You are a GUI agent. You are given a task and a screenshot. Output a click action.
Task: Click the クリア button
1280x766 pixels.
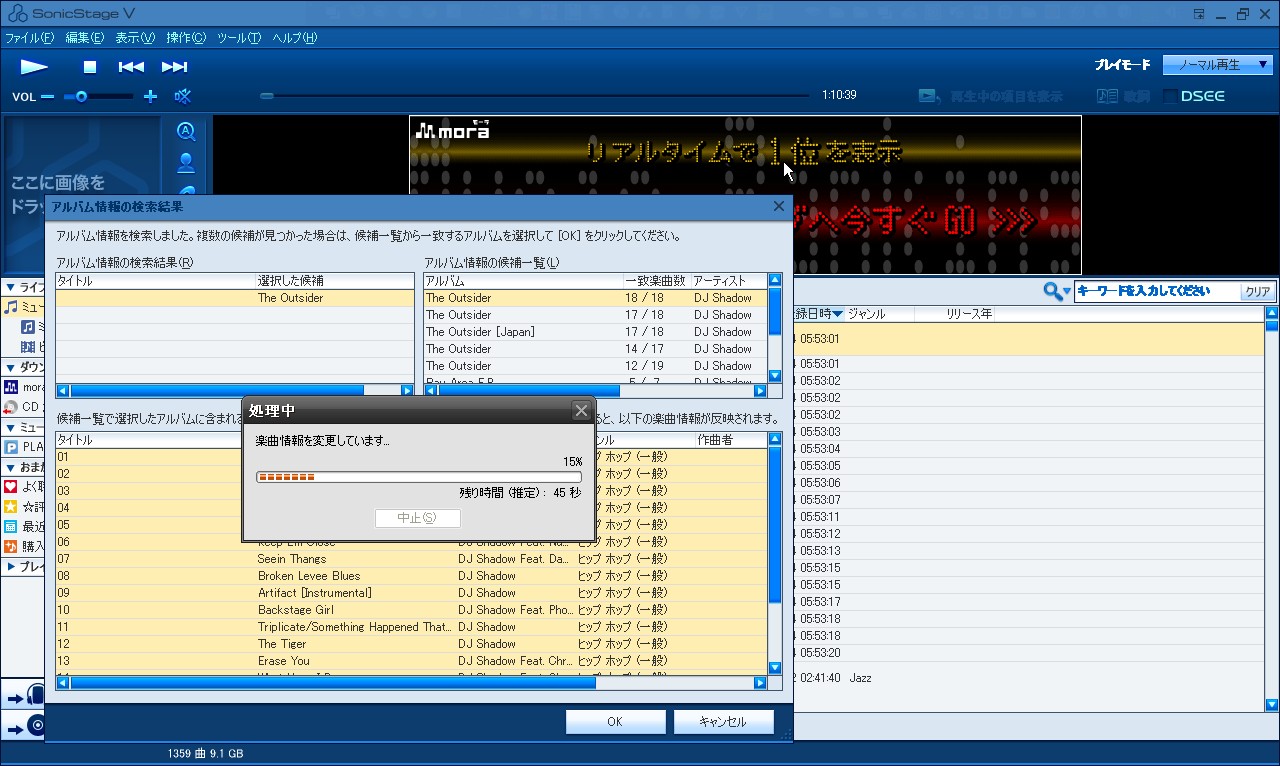point(1257,292)
